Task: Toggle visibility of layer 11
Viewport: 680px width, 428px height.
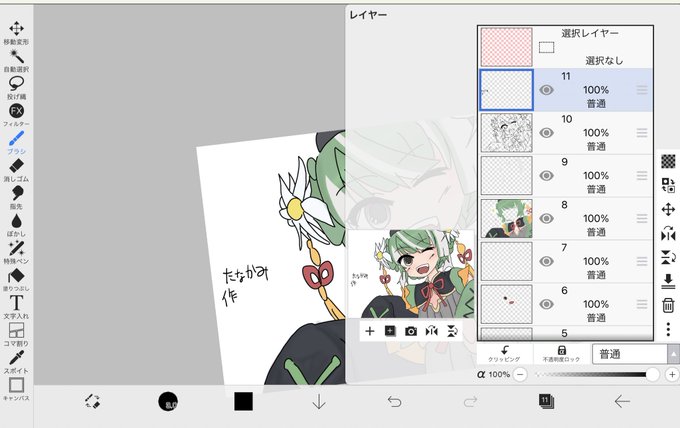Action: [x=546, y=90]
